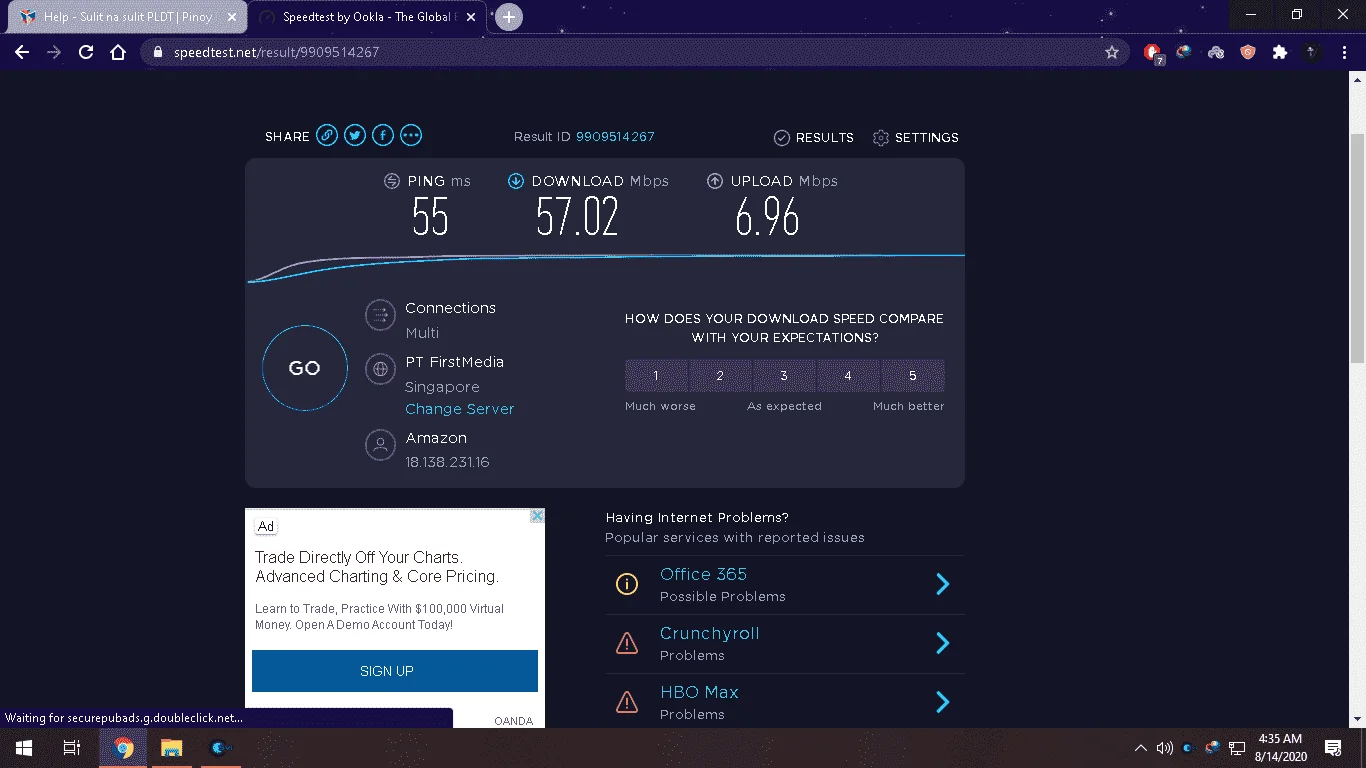Click Office 365 info status icon
Viewport: 1366px width, 768px height.
pyautogui.click(x=627, y=584)
